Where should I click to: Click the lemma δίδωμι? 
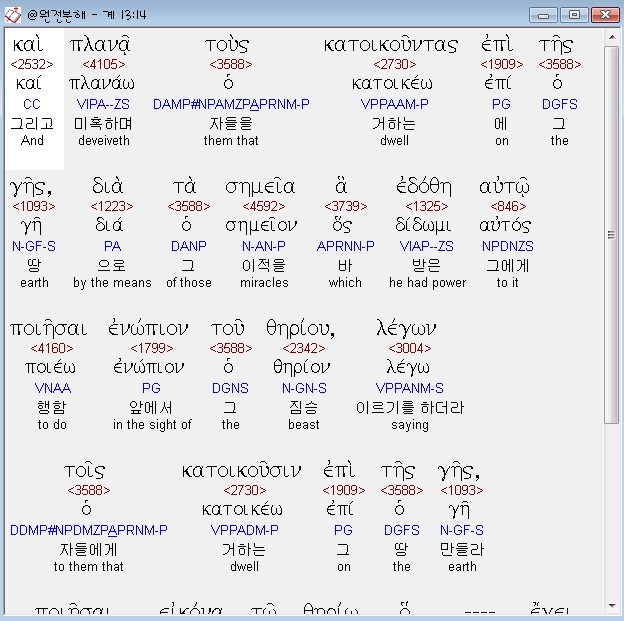pos(423,226)
